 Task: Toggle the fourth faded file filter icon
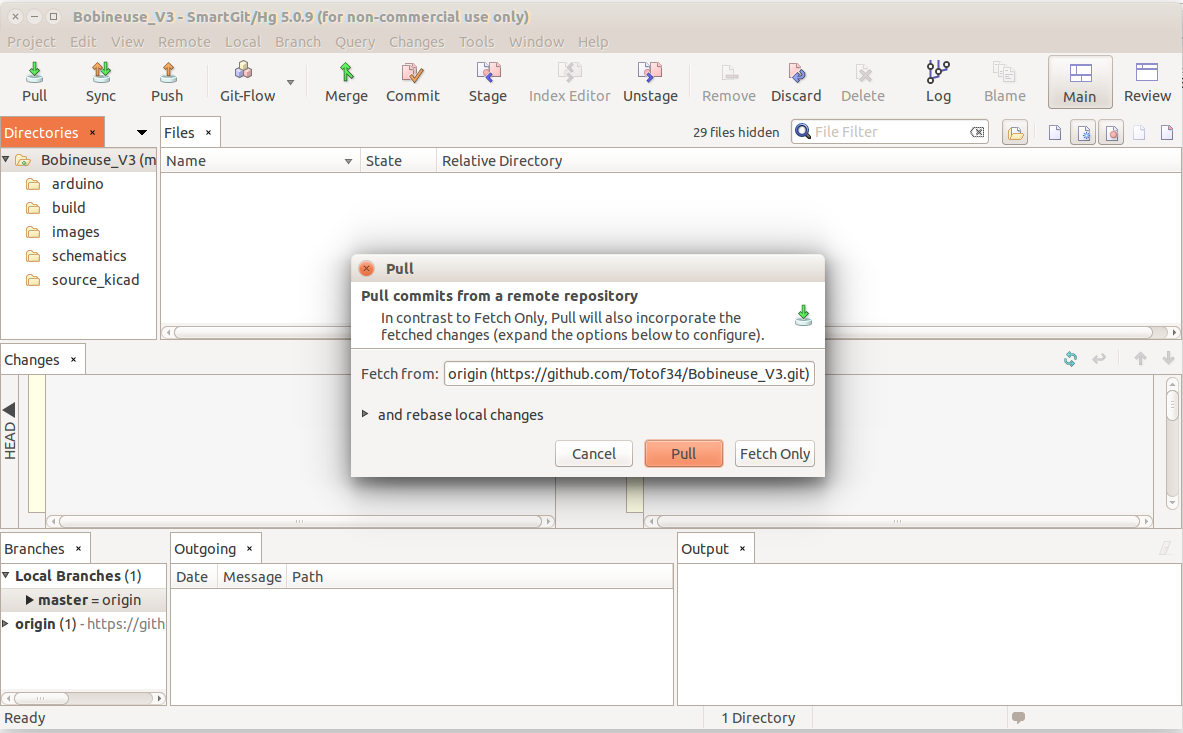point(1139,133)
